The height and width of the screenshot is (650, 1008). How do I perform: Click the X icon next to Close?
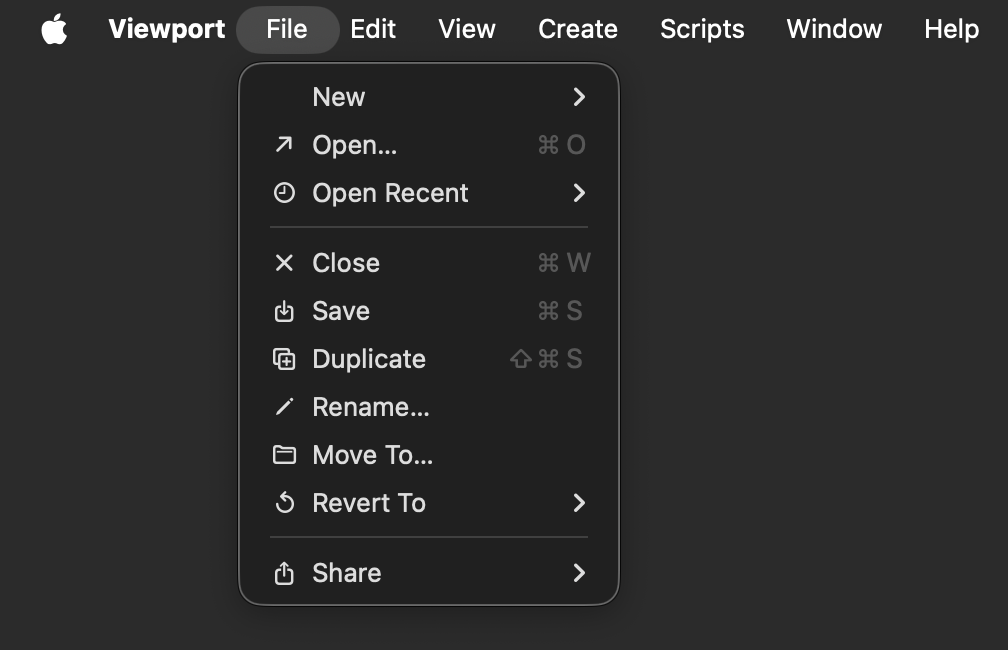(284, 263)
